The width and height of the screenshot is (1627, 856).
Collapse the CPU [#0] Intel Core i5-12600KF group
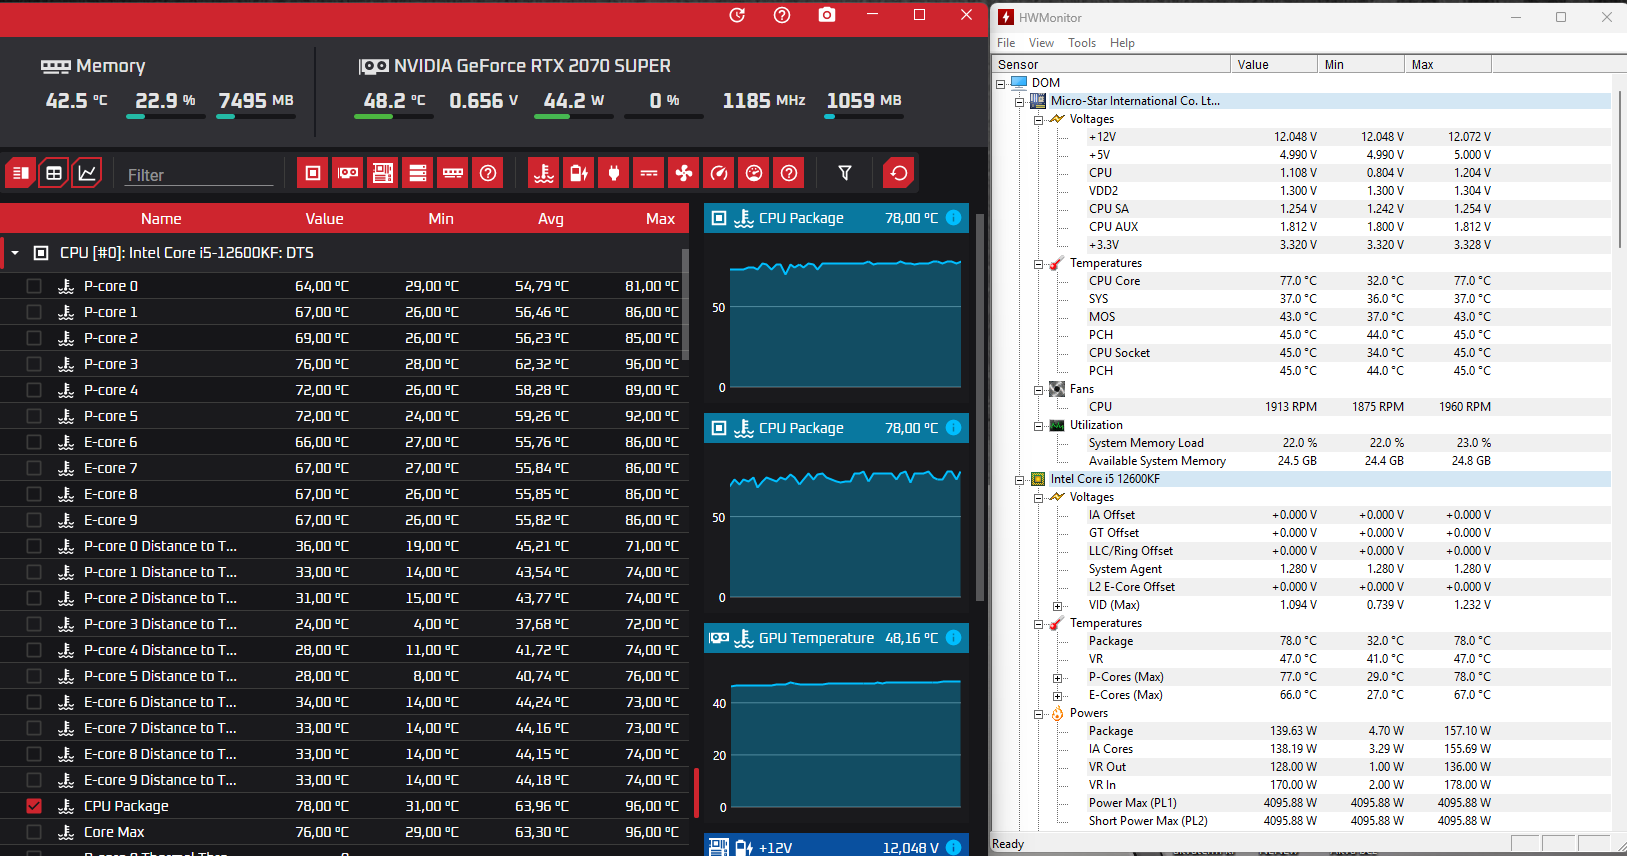tap(15, 253)
